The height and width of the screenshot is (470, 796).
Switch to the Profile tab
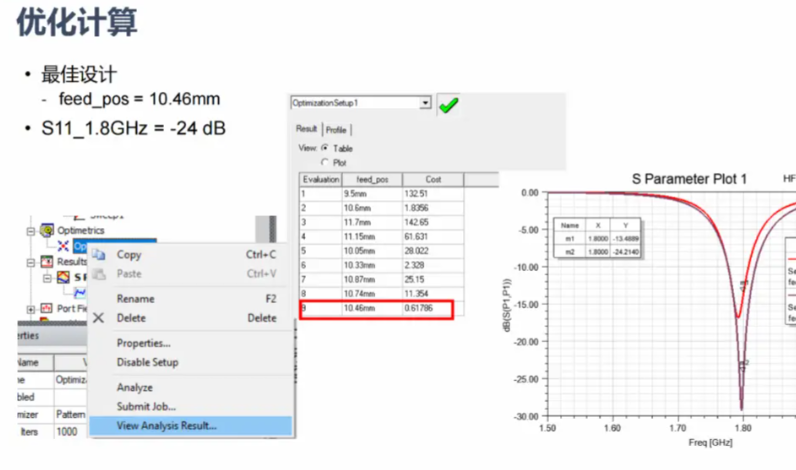(336, 130)
